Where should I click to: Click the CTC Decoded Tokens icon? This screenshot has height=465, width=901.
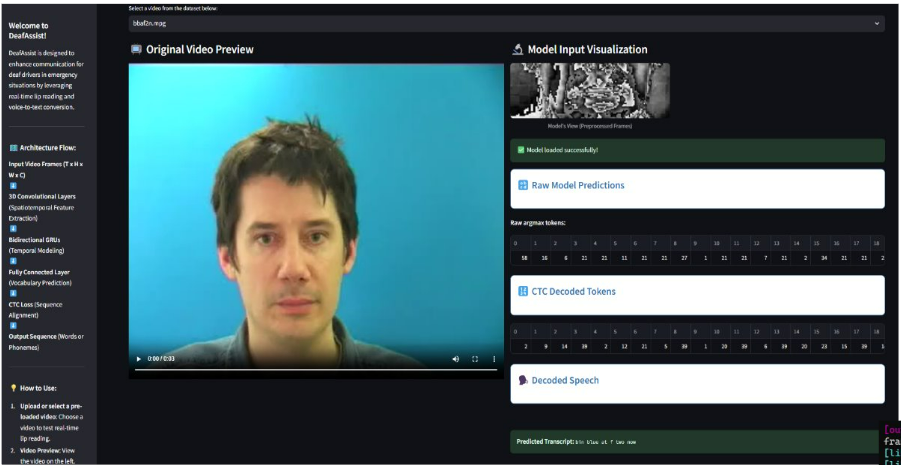tap(523, 291)
